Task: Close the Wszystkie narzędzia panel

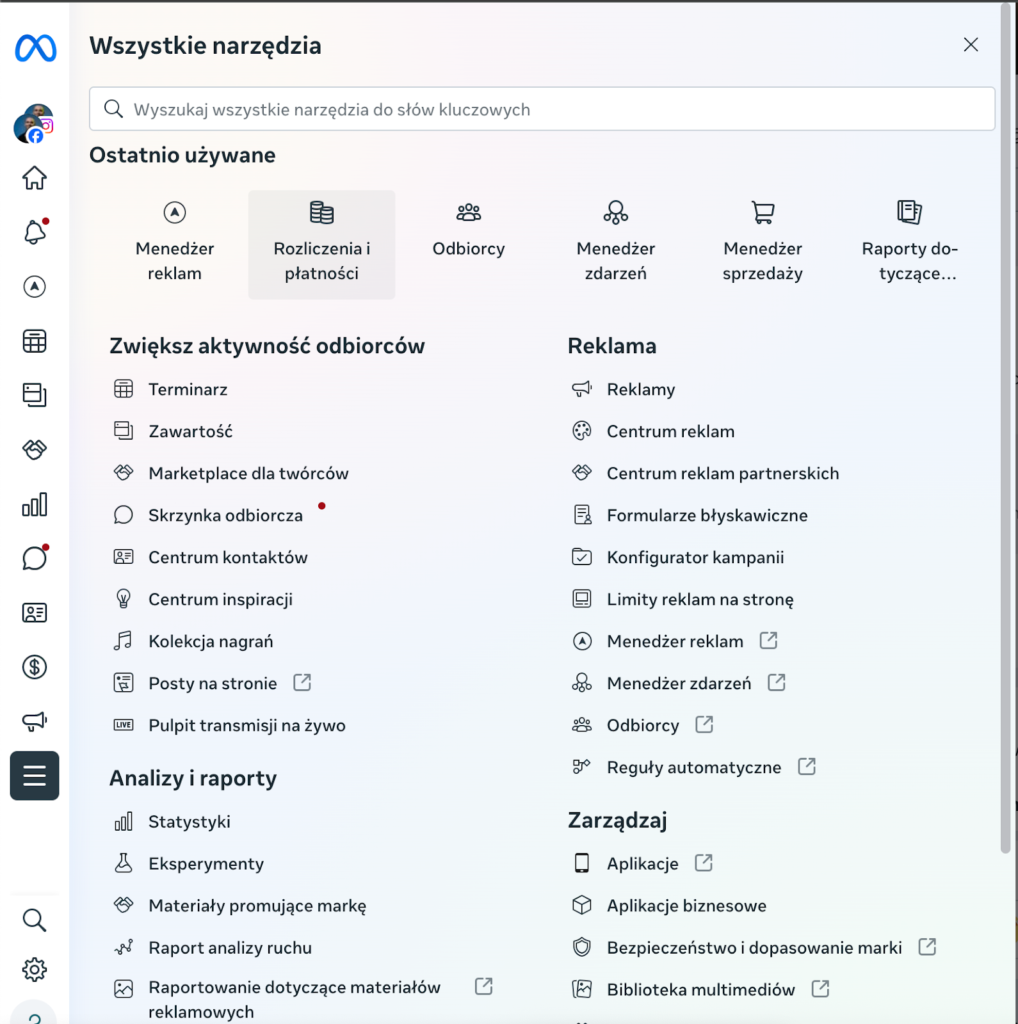Action: click(970, 44)
